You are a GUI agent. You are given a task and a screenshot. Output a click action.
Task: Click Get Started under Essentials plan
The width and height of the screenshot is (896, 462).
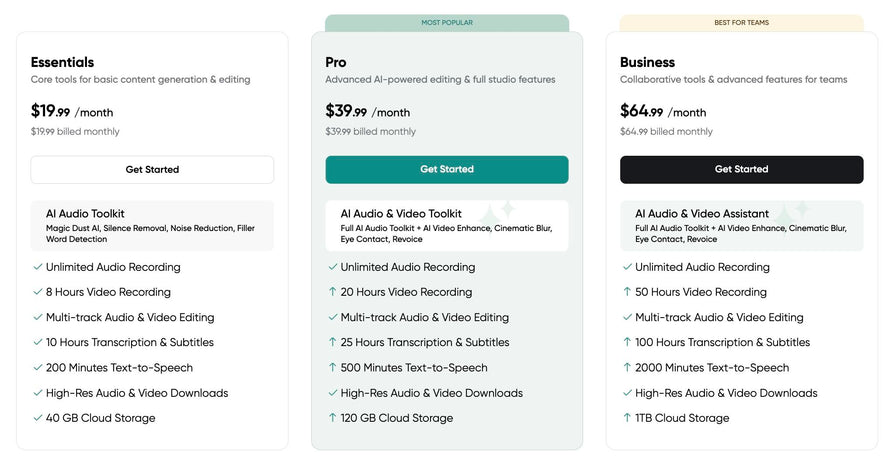152,170
